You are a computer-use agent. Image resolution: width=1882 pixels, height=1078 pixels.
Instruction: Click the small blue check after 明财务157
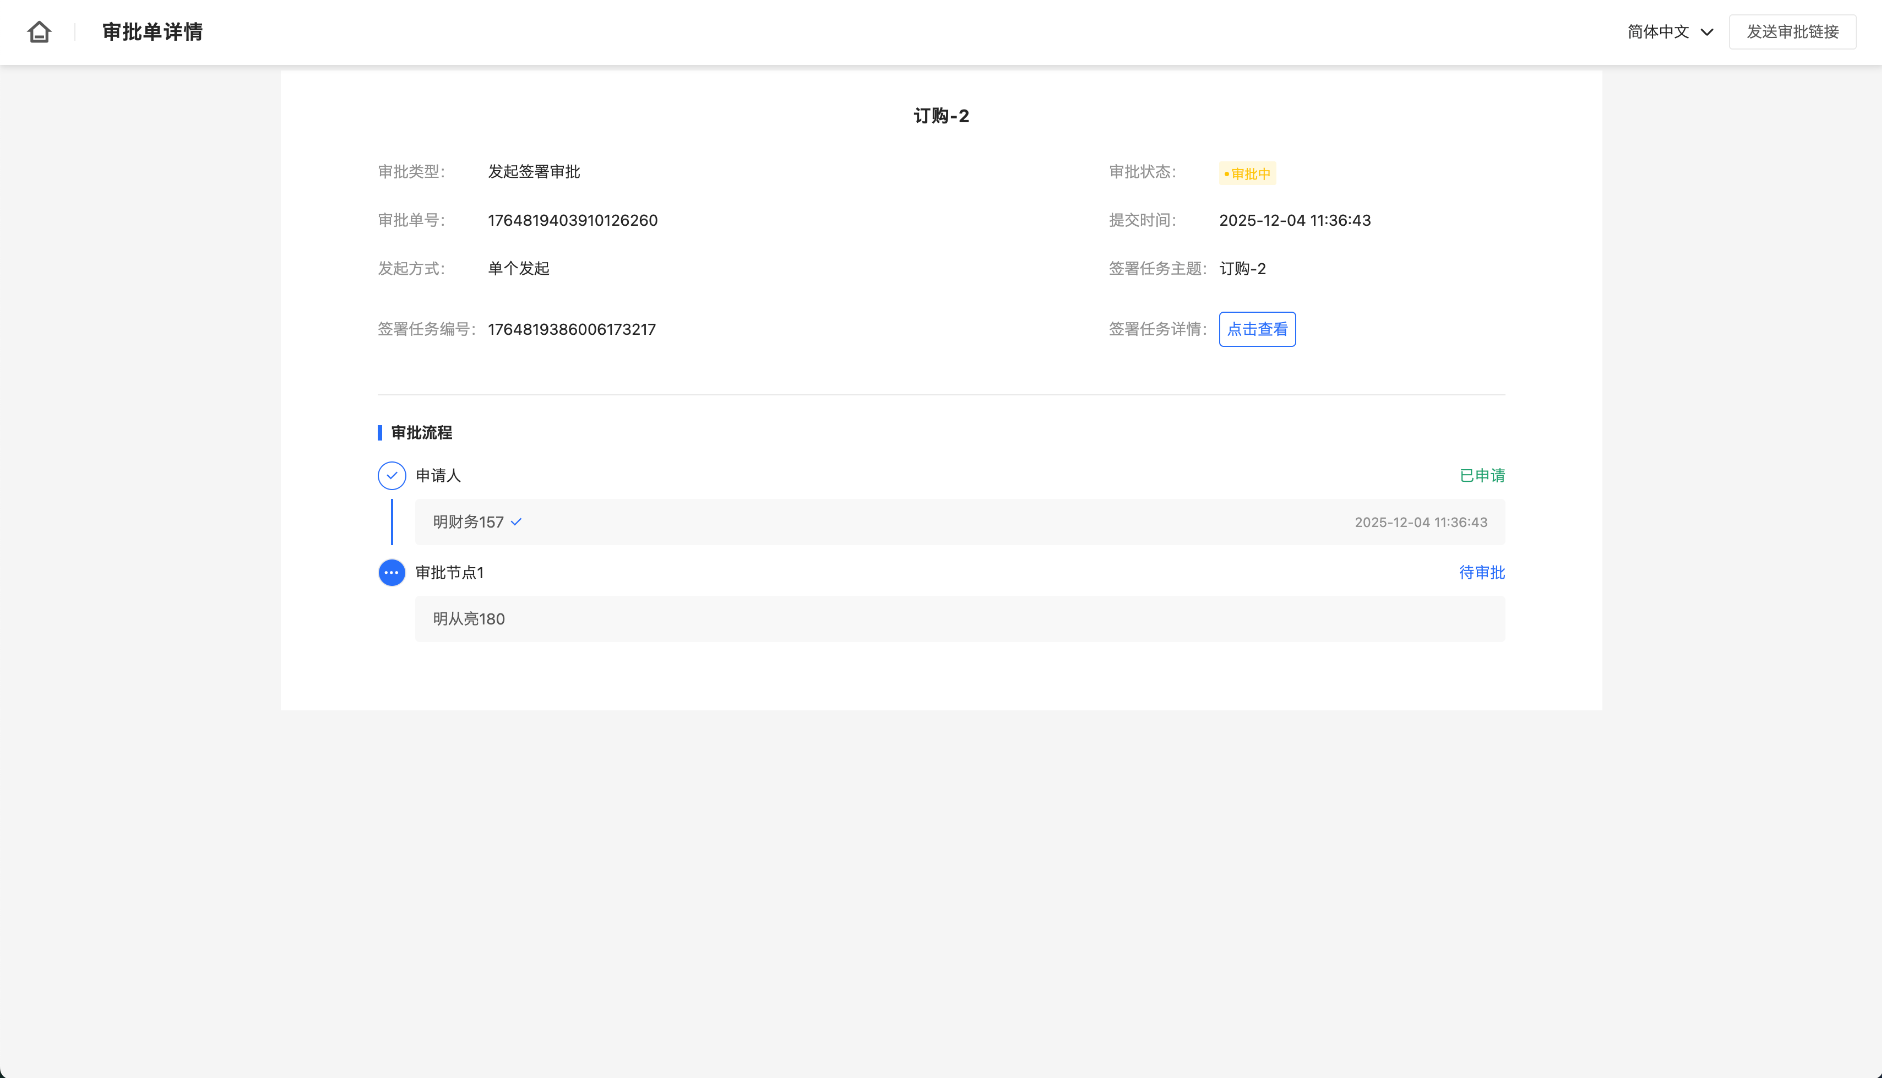pyautogui.click(x=516, y=522)
